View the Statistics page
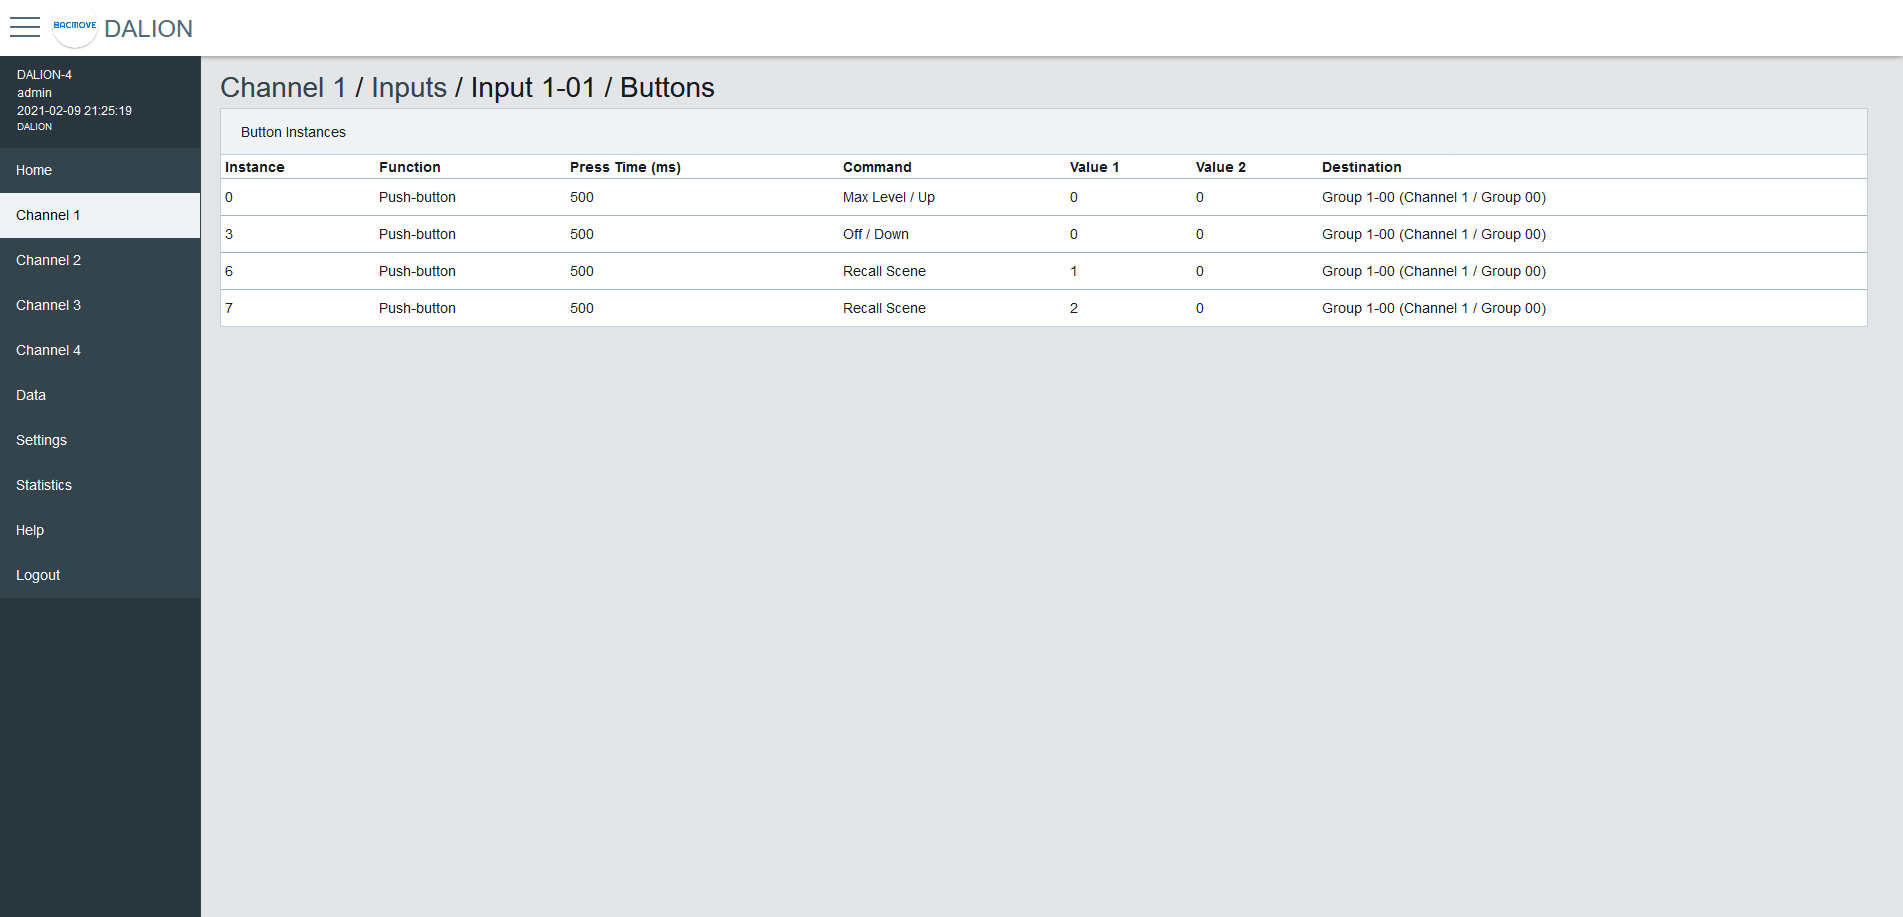Screen dimensions: 1903x917 click(44, 485)
